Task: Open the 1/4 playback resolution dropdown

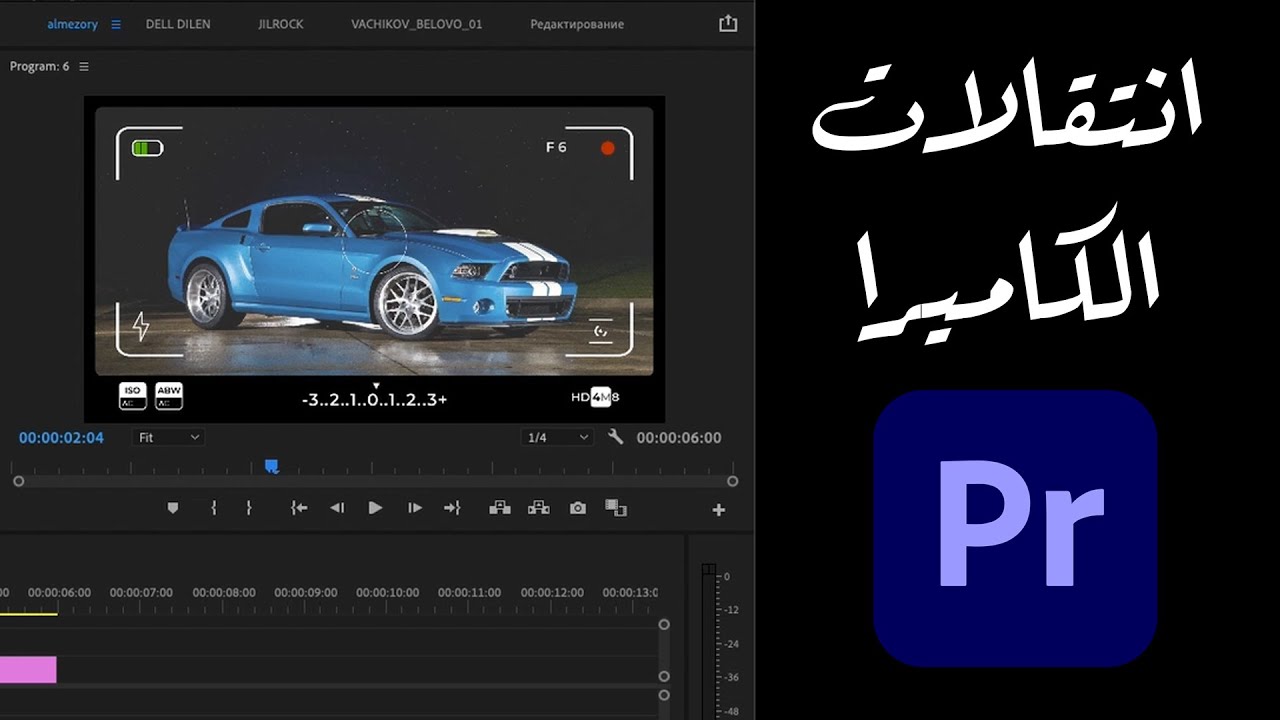Action: coord(558,437)
